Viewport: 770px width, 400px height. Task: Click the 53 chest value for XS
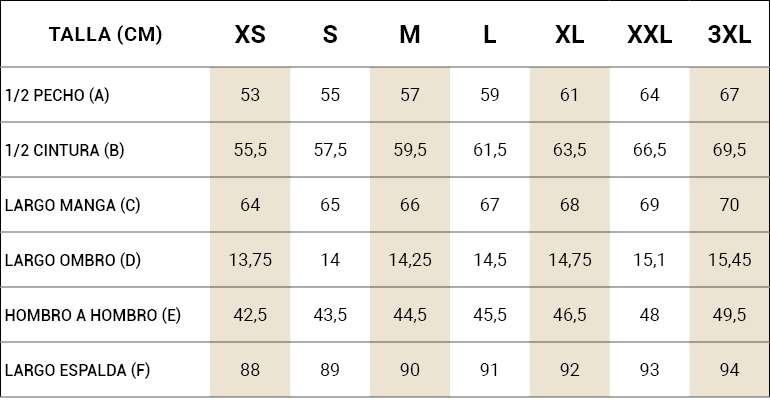pyautogui.click(x=250, y=95)
